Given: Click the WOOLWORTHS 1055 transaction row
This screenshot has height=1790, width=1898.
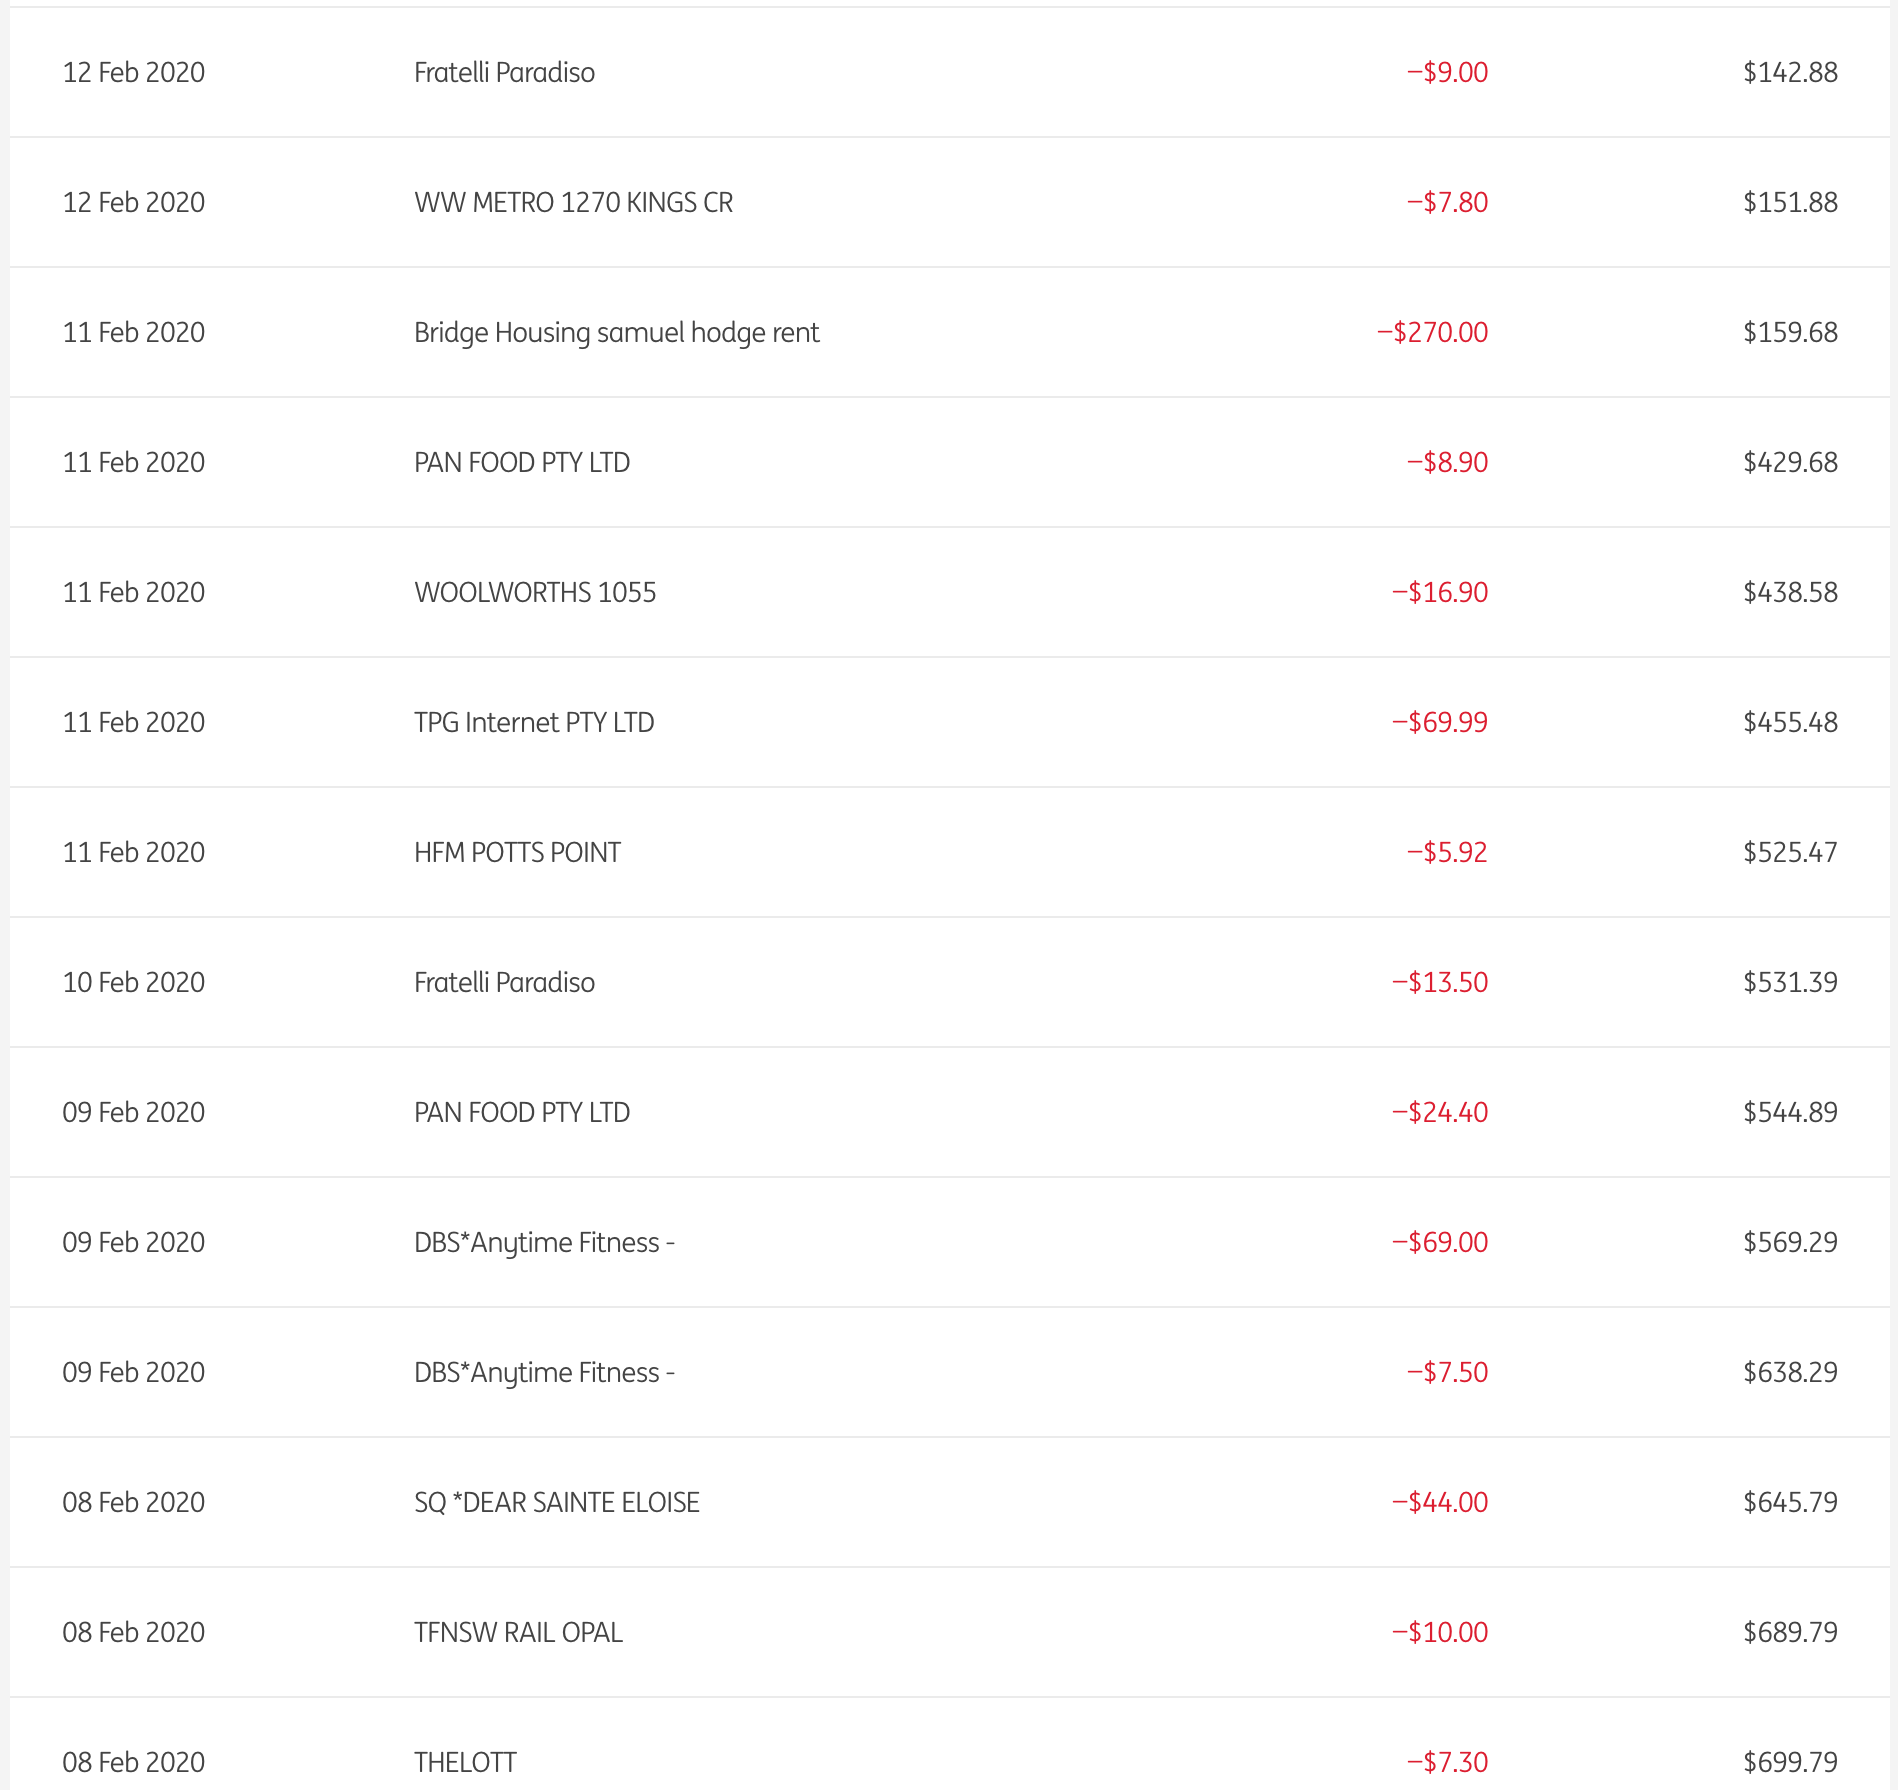Looking at the screenshot, I should click(535, 592).
